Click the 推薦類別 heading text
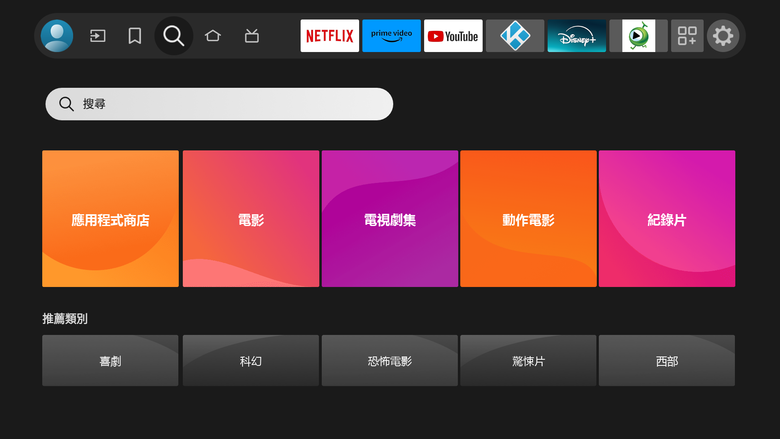This screenshot has width=780, height=439. click(x=65, y=319)
